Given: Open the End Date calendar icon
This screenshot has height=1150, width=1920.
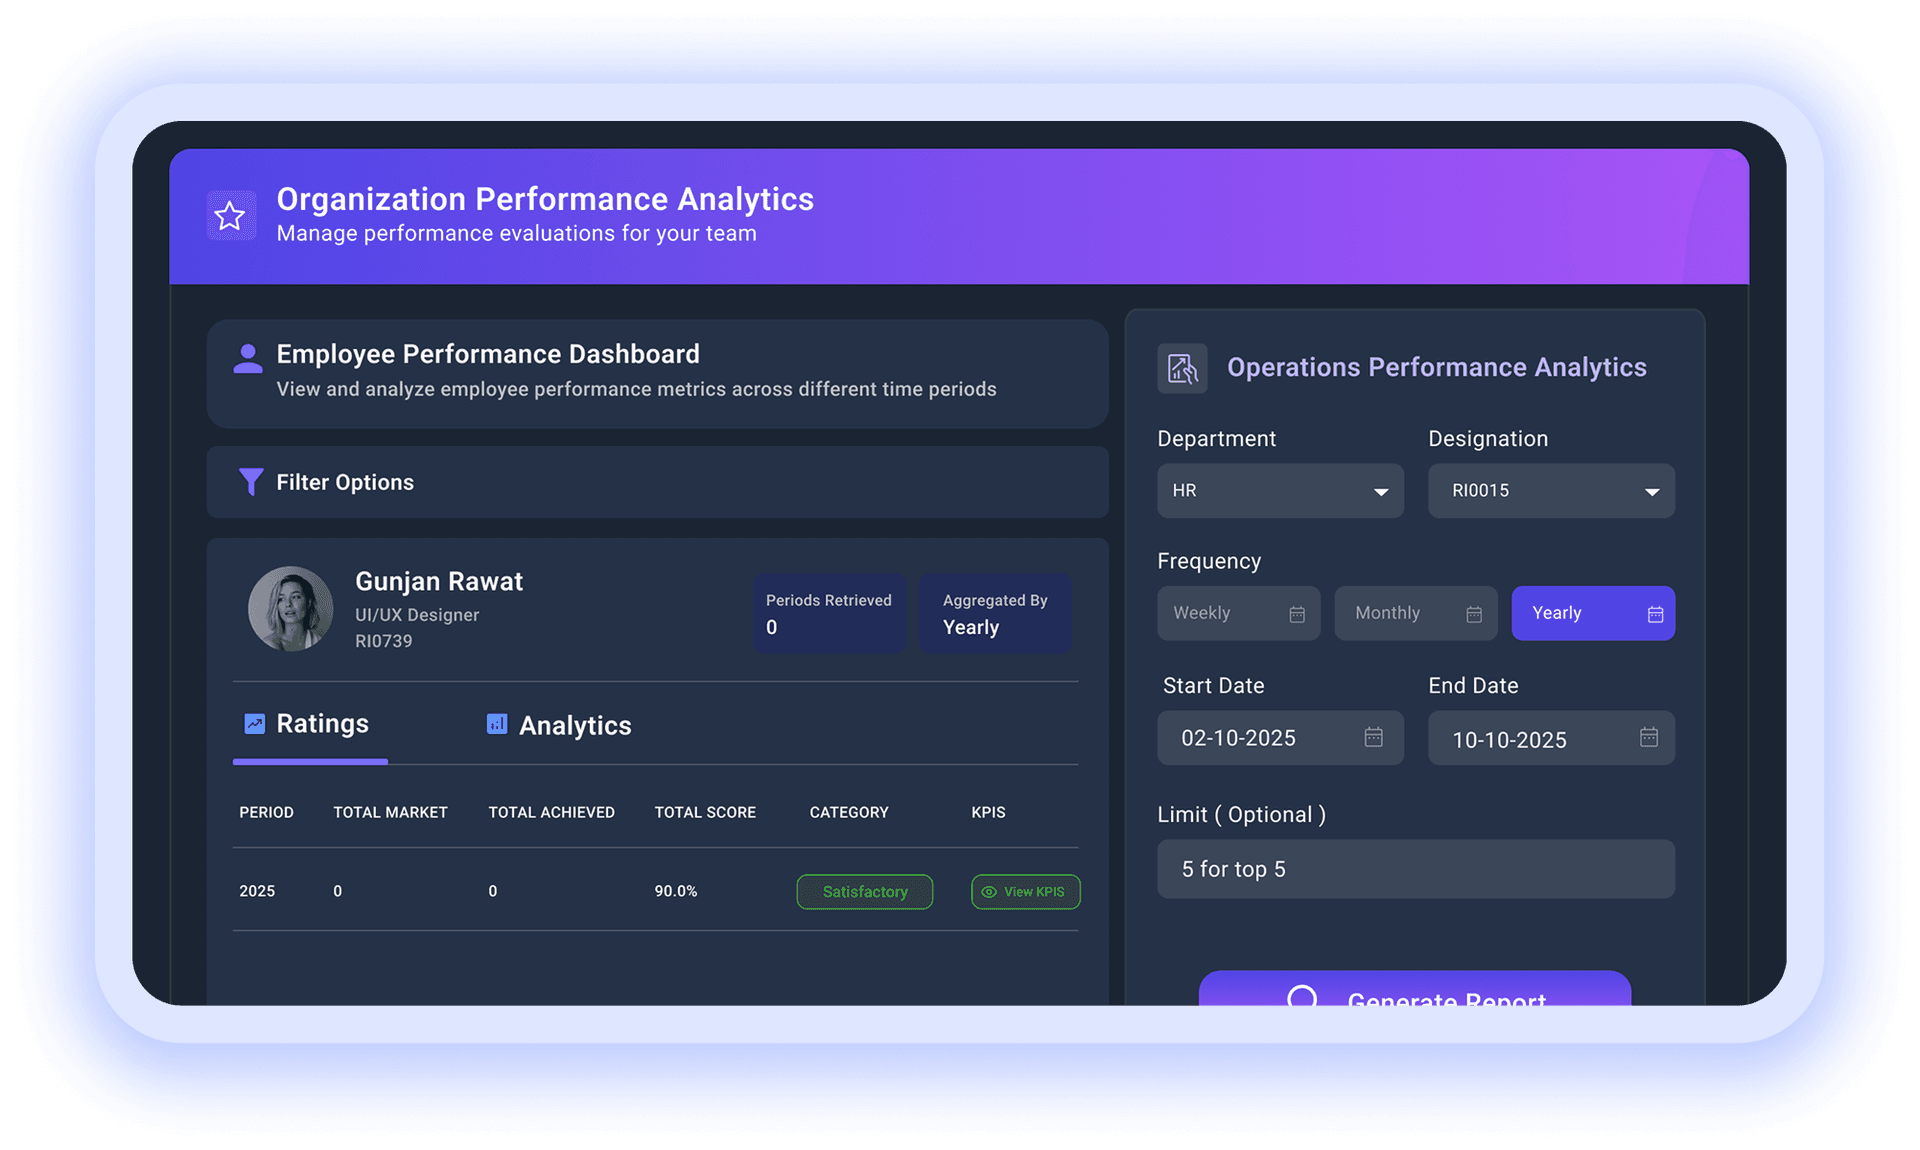Looking at the screenshot, I should tap(1647, 738).
